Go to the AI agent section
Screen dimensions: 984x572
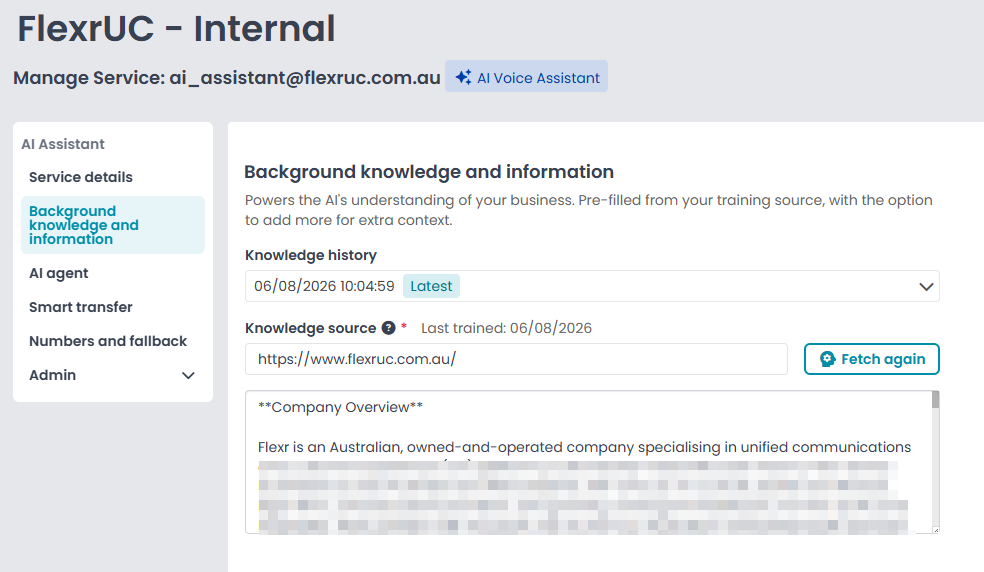pos(112,273)
